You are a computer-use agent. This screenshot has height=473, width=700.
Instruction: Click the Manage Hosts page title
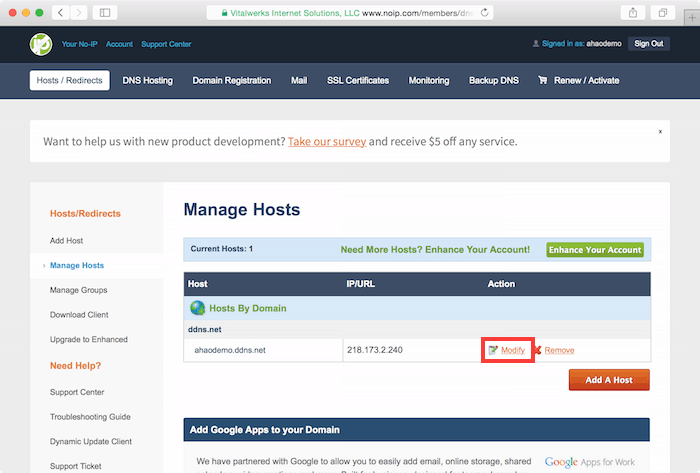(242, 209)
